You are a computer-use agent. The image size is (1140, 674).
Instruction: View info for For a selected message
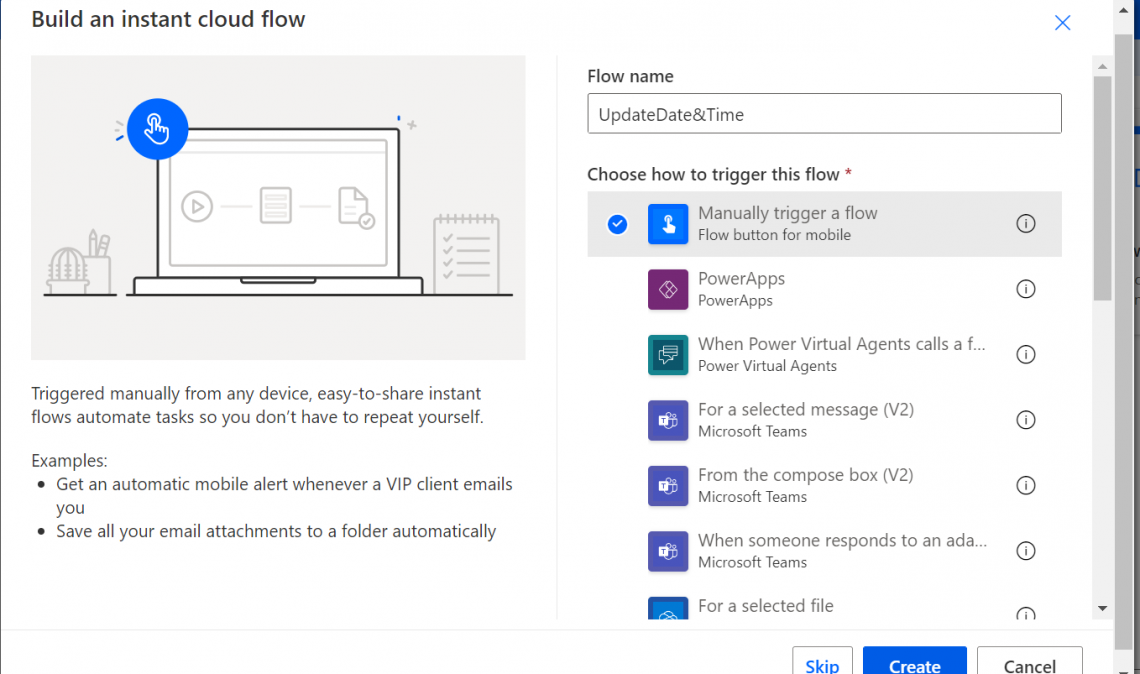(1025, 420)
